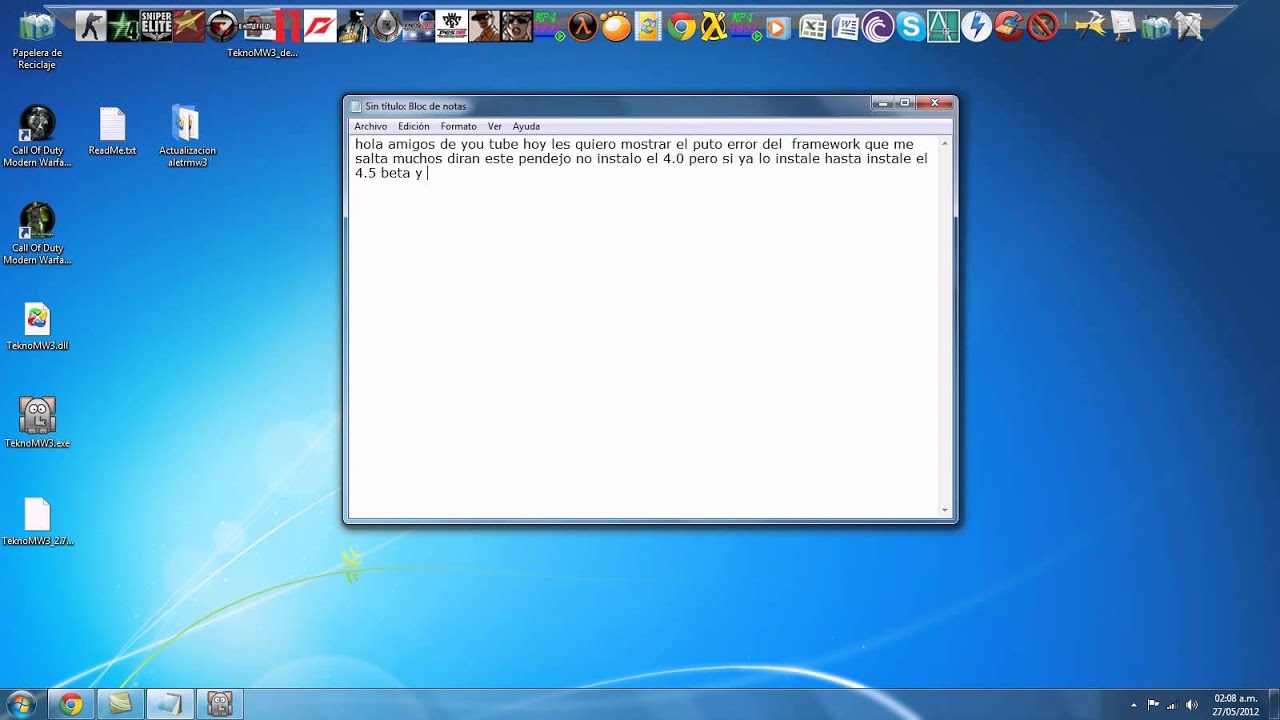Open Microsoft Word from the dock
Viewport: 1280px width, 720px height.
click(x=845, y=26)
